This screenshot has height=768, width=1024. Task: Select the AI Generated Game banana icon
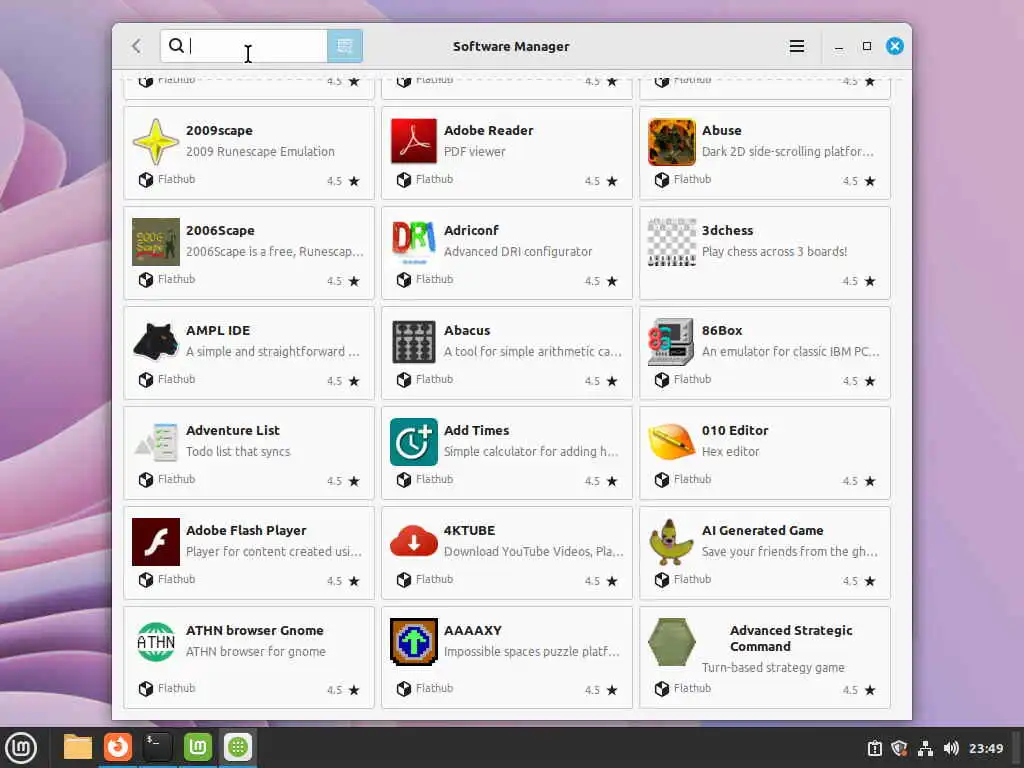click(671, 541)
